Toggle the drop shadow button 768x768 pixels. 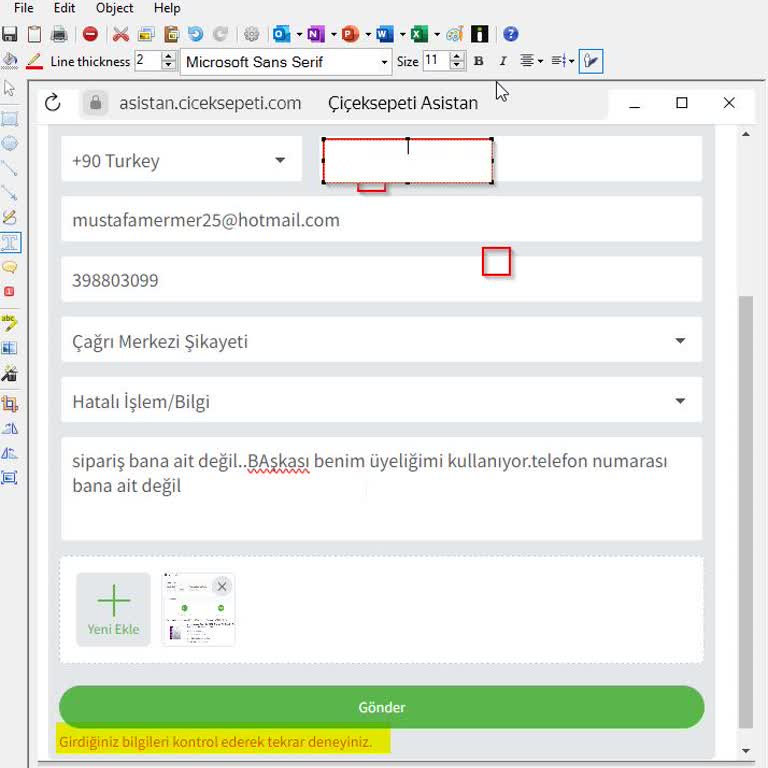(x=591, y=61)
